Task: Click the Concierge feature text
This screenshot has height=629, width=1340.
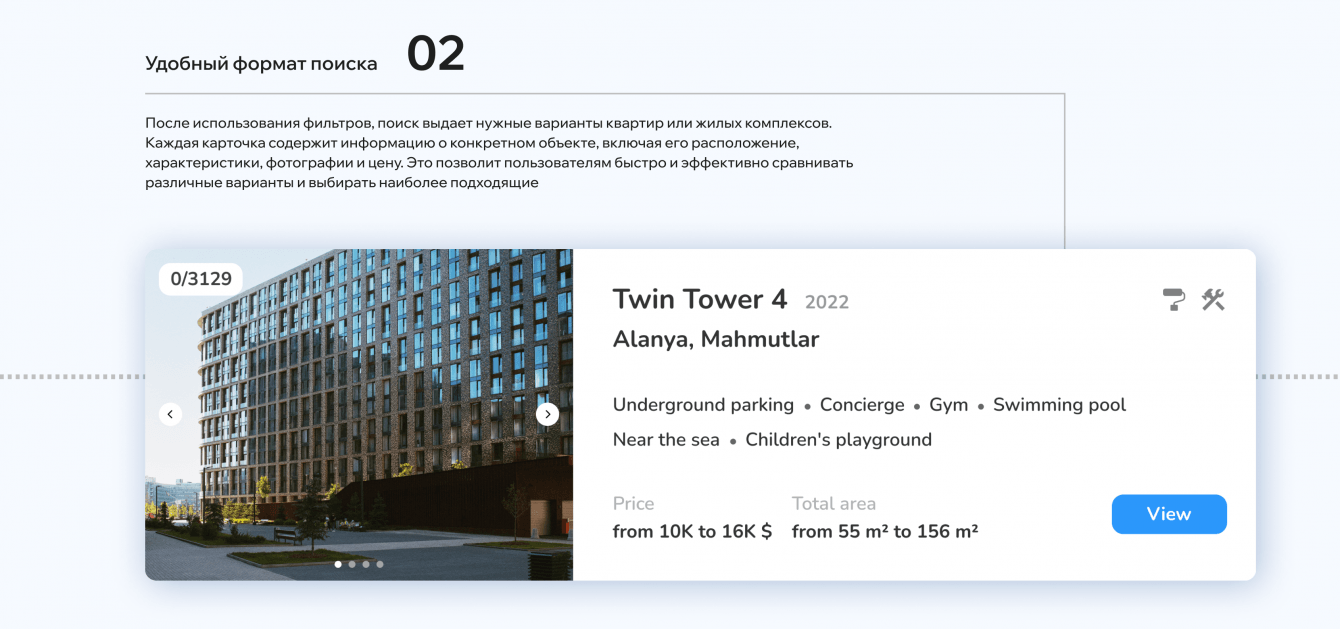Action: (x=862, y=405)
